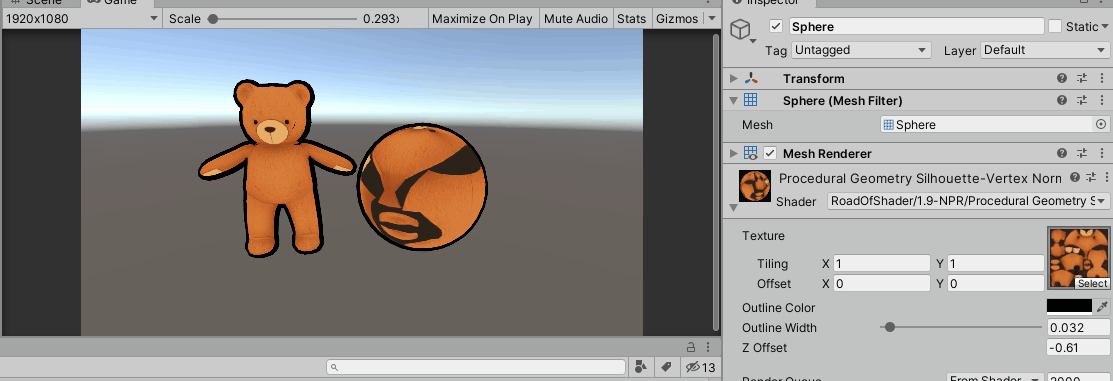
Task: Open material preset settings icon
Action: (1090, 177)
